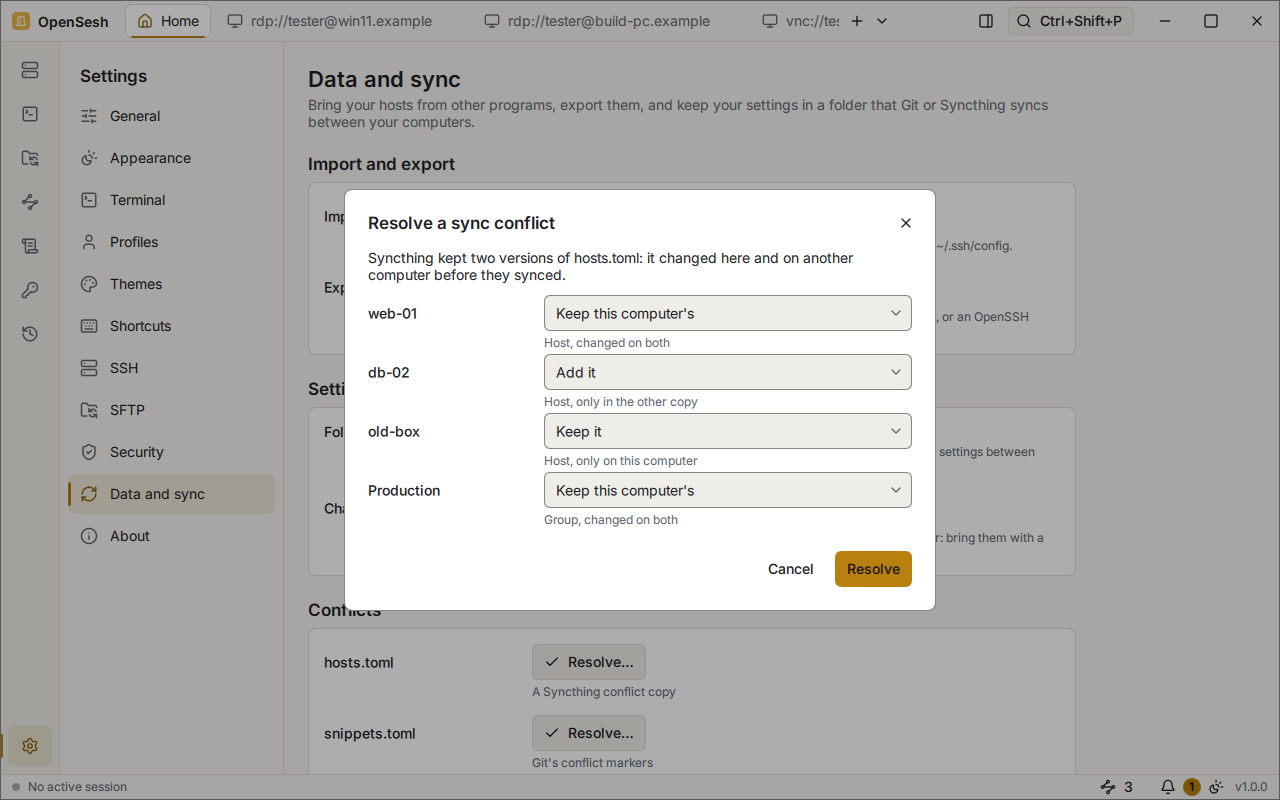Open Themes settings
The image size is (1280, 800).
pos(171,284)
